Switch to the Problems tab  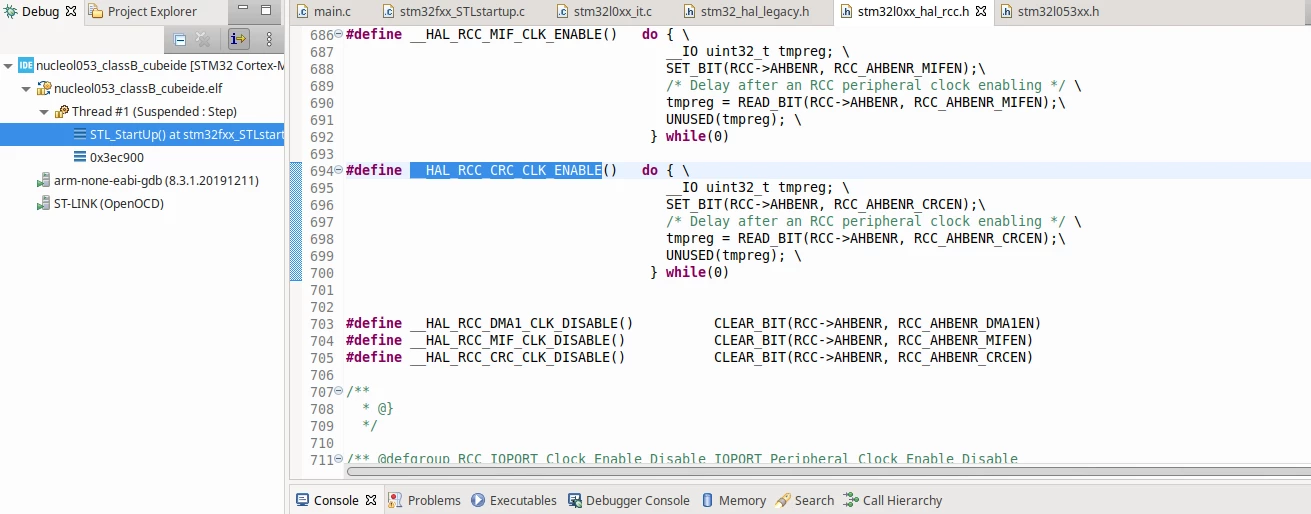(x=424, y=500)
